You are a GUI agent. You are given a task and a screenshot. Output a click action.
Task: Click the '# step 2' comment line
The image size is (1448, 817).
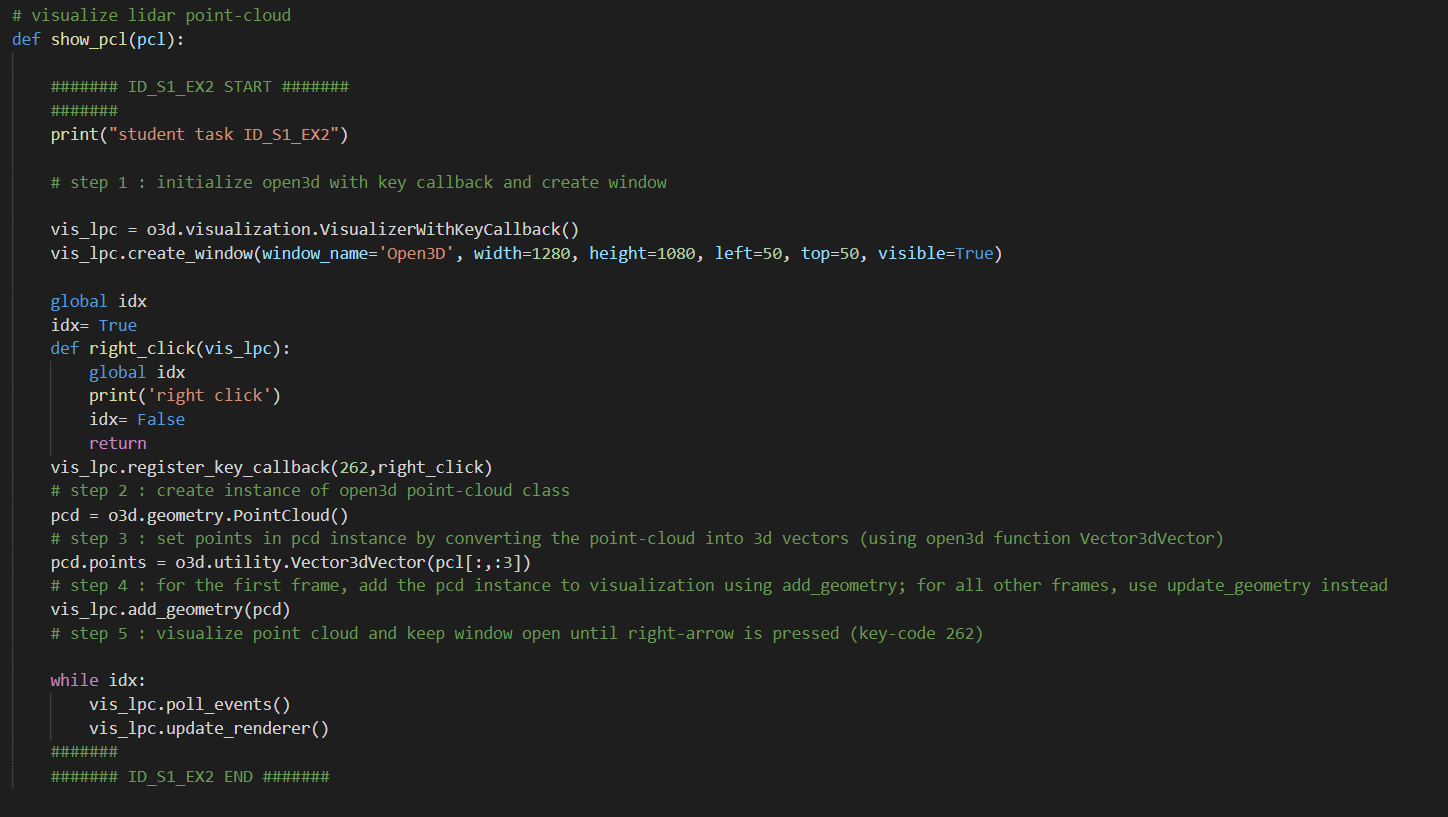310,491
